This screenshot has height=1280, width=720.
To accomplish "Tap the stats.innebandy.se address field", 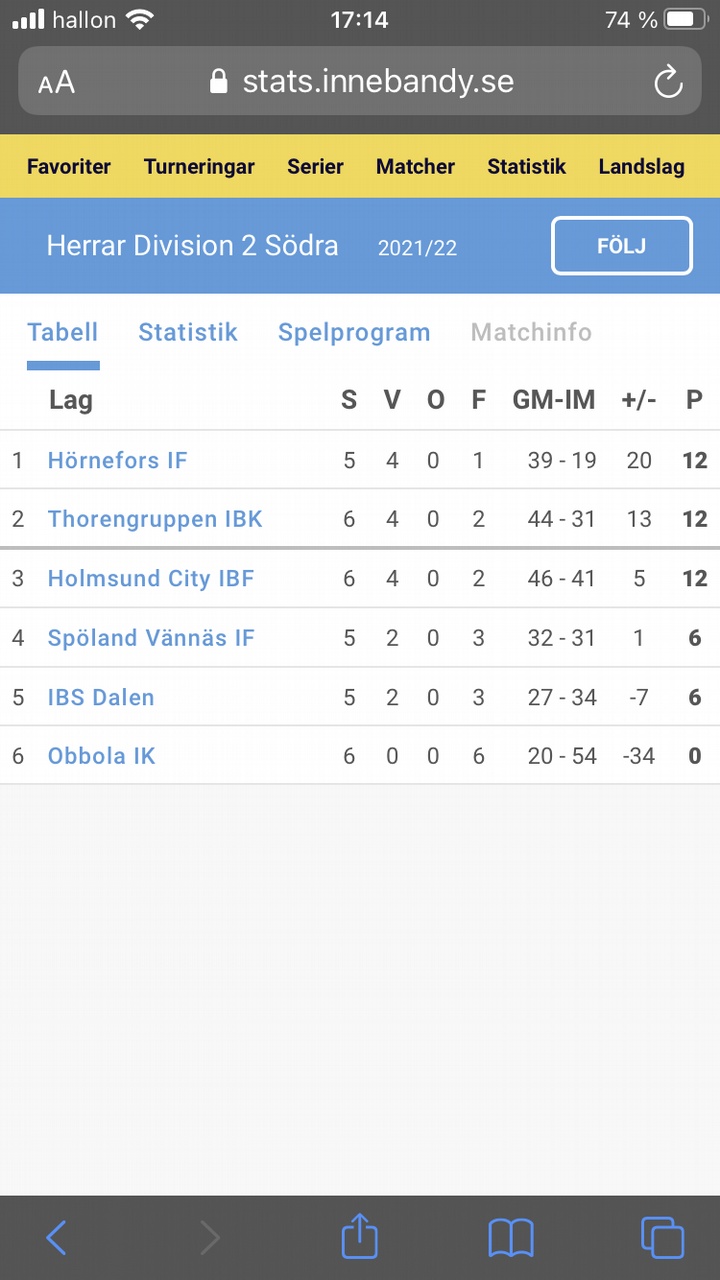I will coord(360,81).
